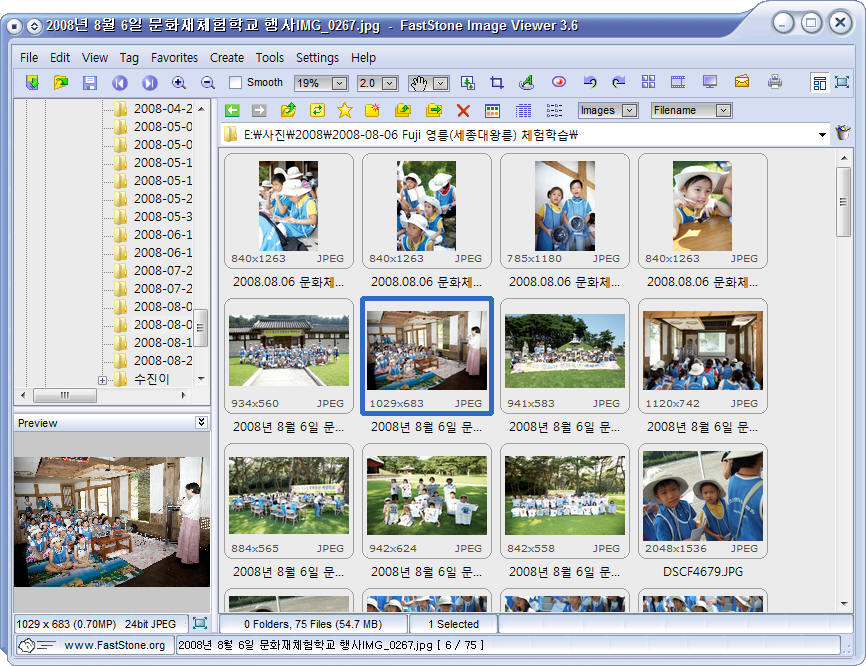Create a new folder icon
This screenshot has height=666, width=866.
point(373,110)
